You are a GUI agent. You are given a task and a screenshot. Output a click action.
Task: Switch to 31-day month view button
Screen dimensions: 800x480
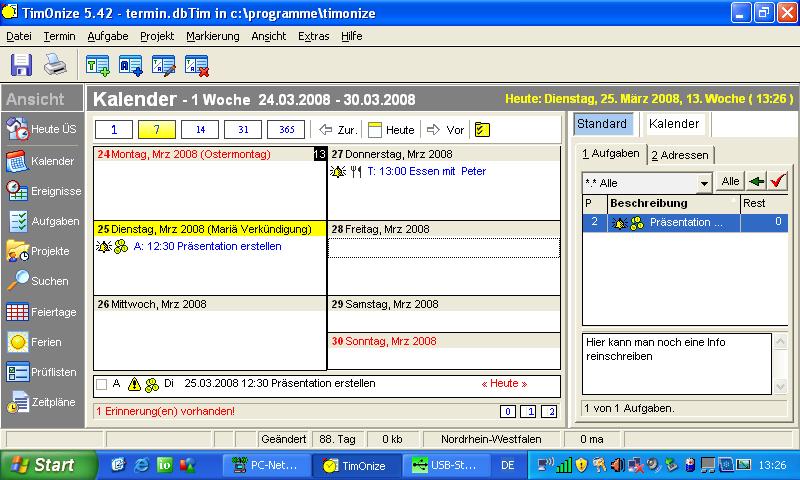[243, 130]
